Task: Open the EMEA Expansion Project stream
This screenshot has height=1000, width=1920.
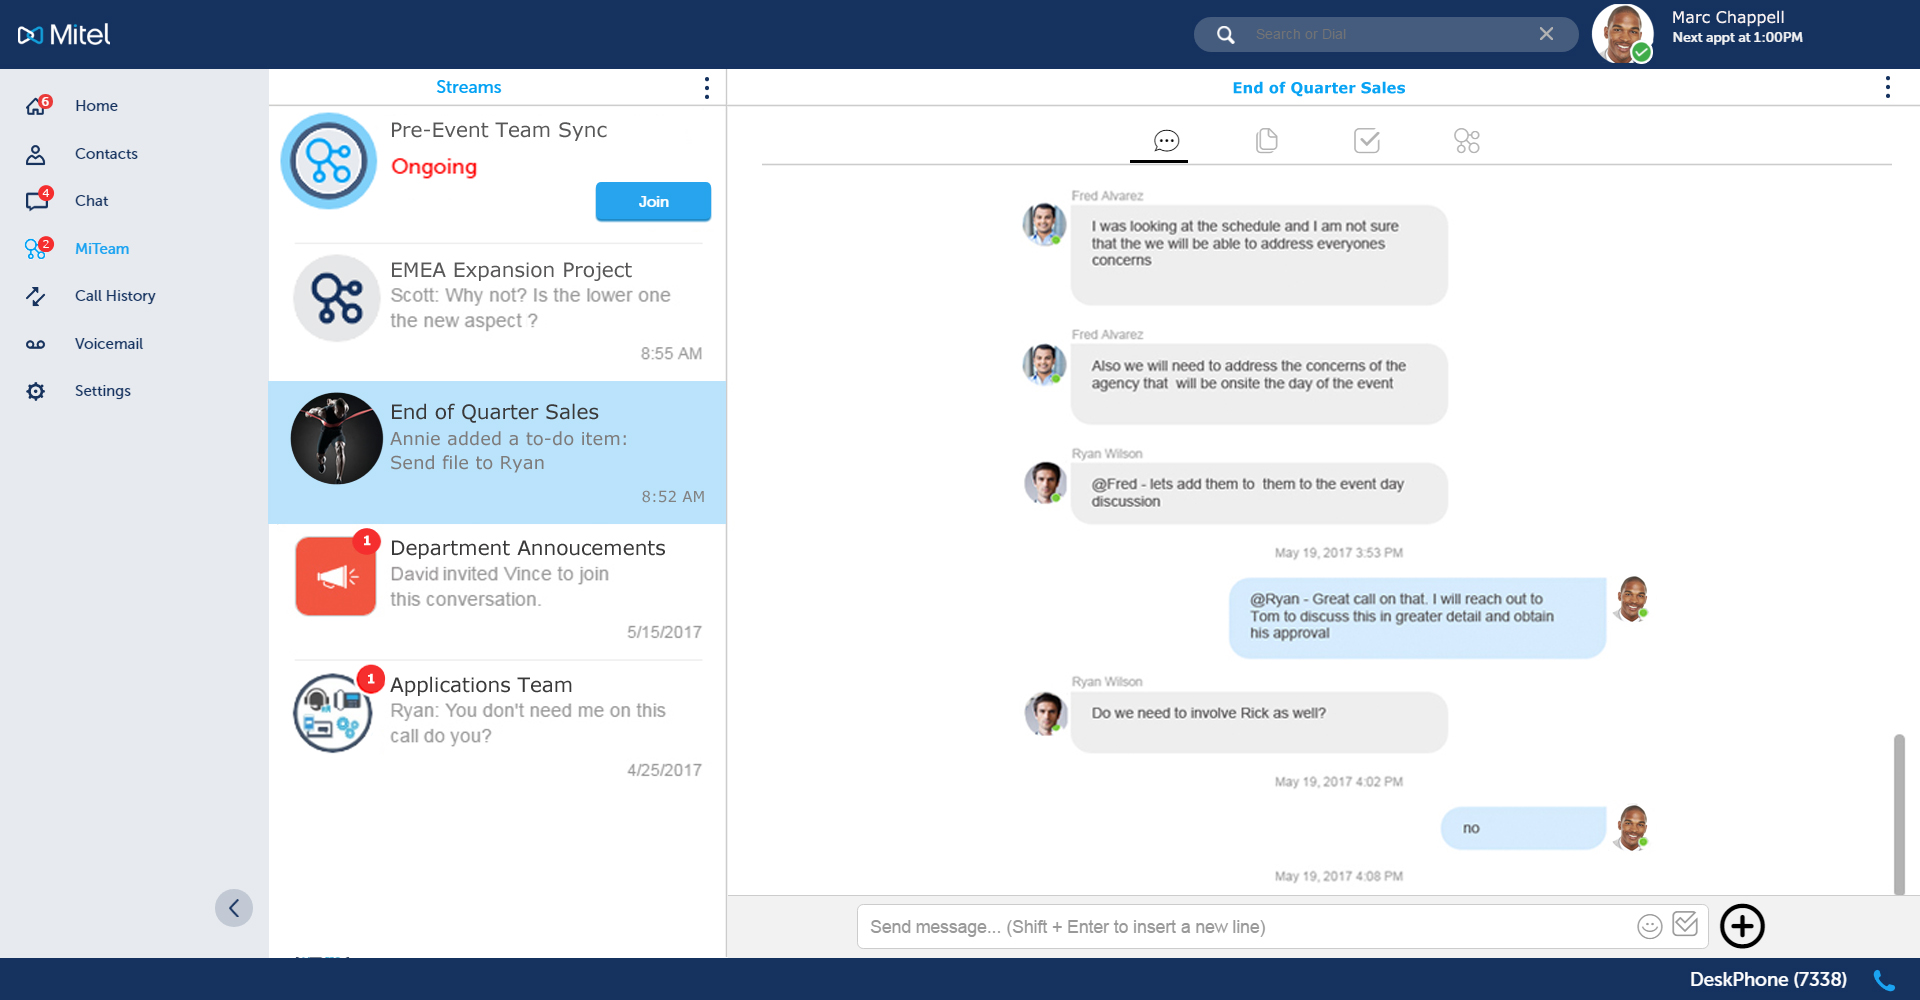Action: point(497,310)
